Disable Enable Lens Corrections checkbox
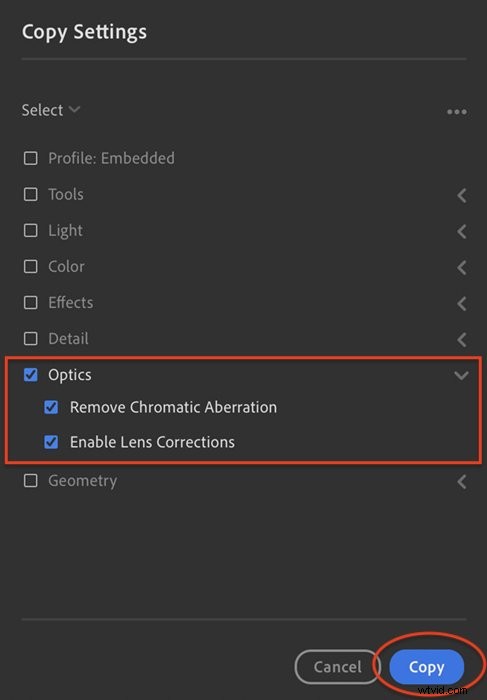 [51, 442]
